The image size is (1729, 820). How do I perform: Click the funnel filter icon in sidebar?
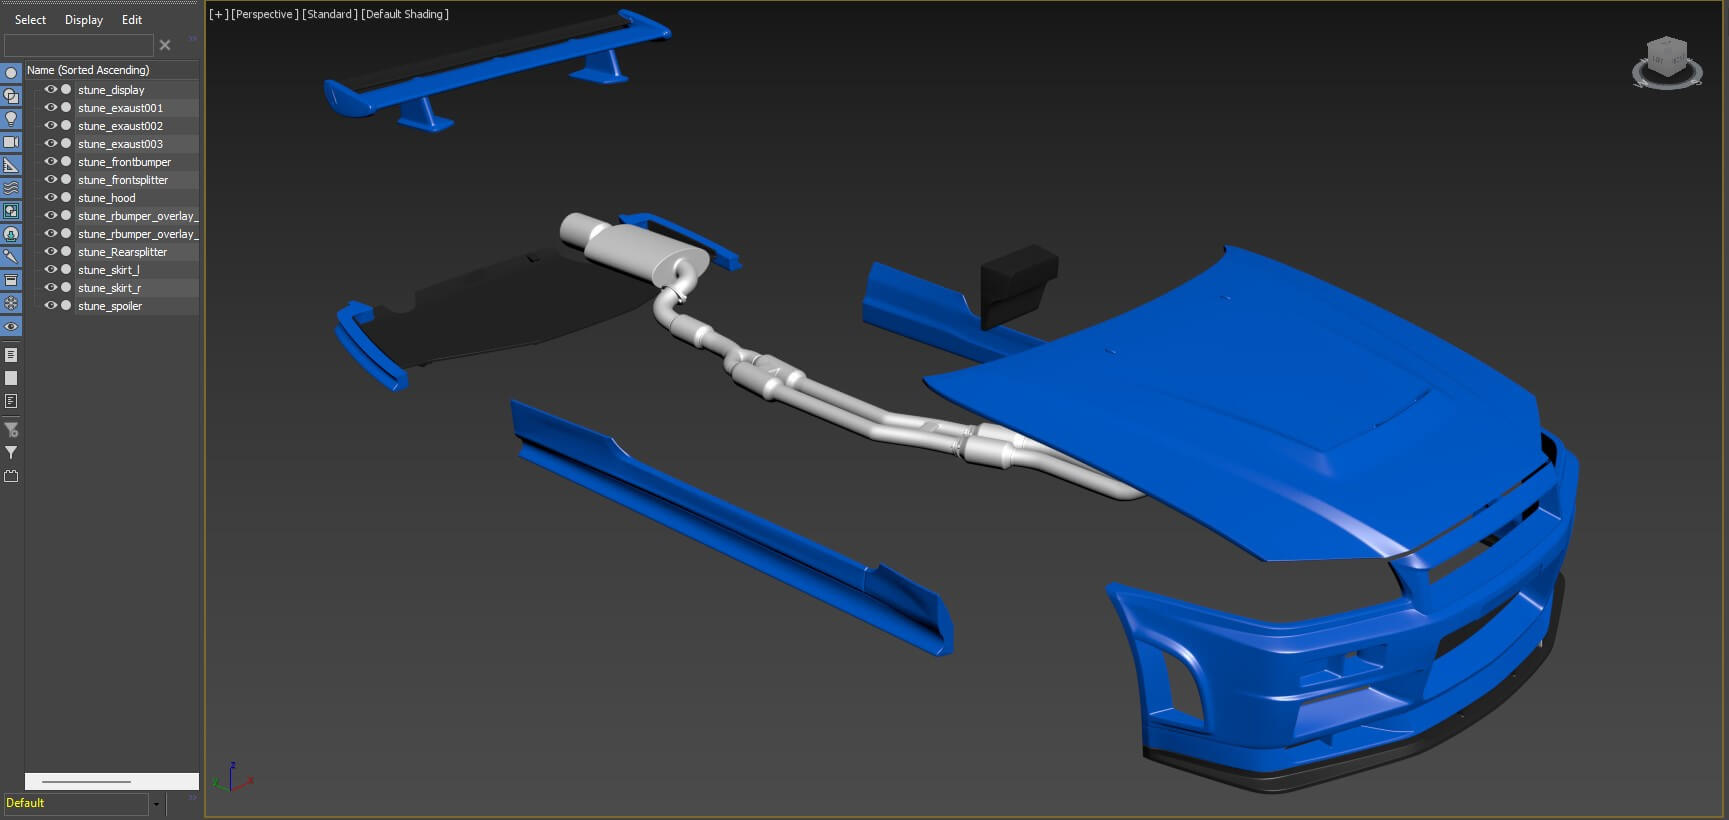[11, 453]
